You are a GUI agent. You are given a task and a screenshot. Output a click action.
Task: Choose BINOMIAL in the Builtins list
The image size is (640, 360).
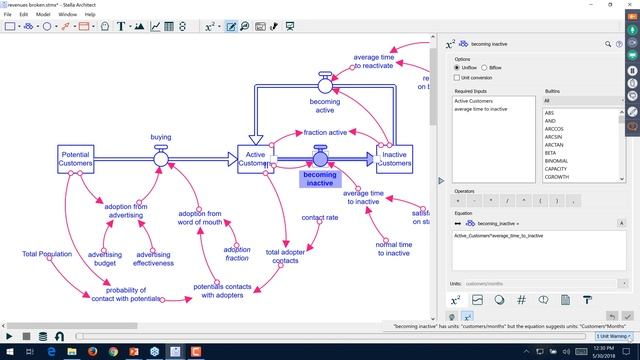click(556, 161)
